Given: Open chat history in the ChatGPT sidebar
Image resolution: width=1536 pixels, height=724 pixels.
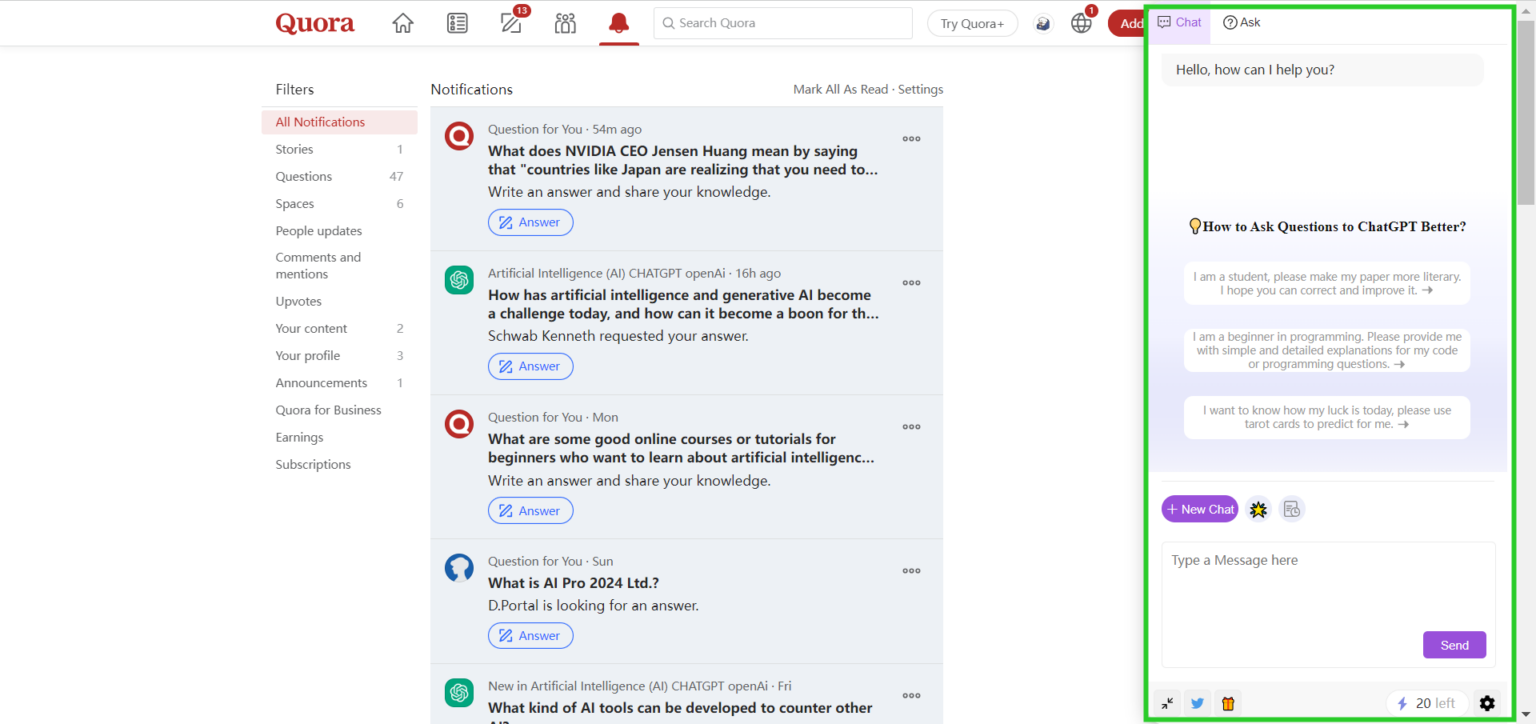Looking at the screenshot, I should pyautogui.click(x=1291, y=509).
